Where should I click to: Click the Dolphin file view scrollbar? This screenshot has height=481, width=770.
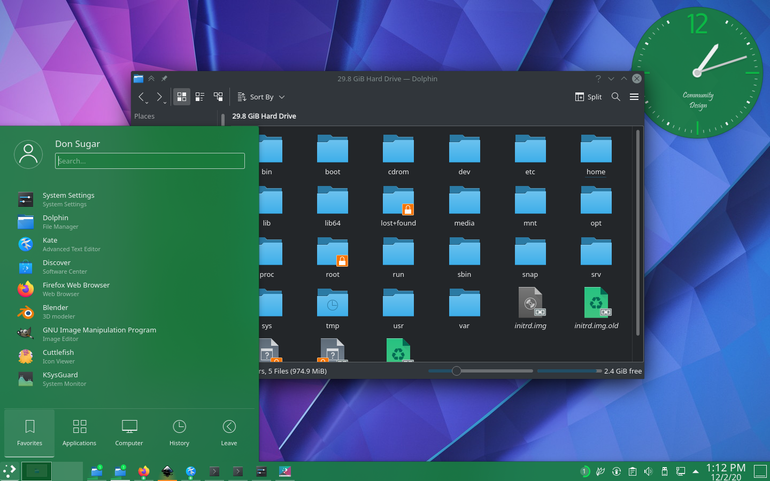tap(637, 233)
